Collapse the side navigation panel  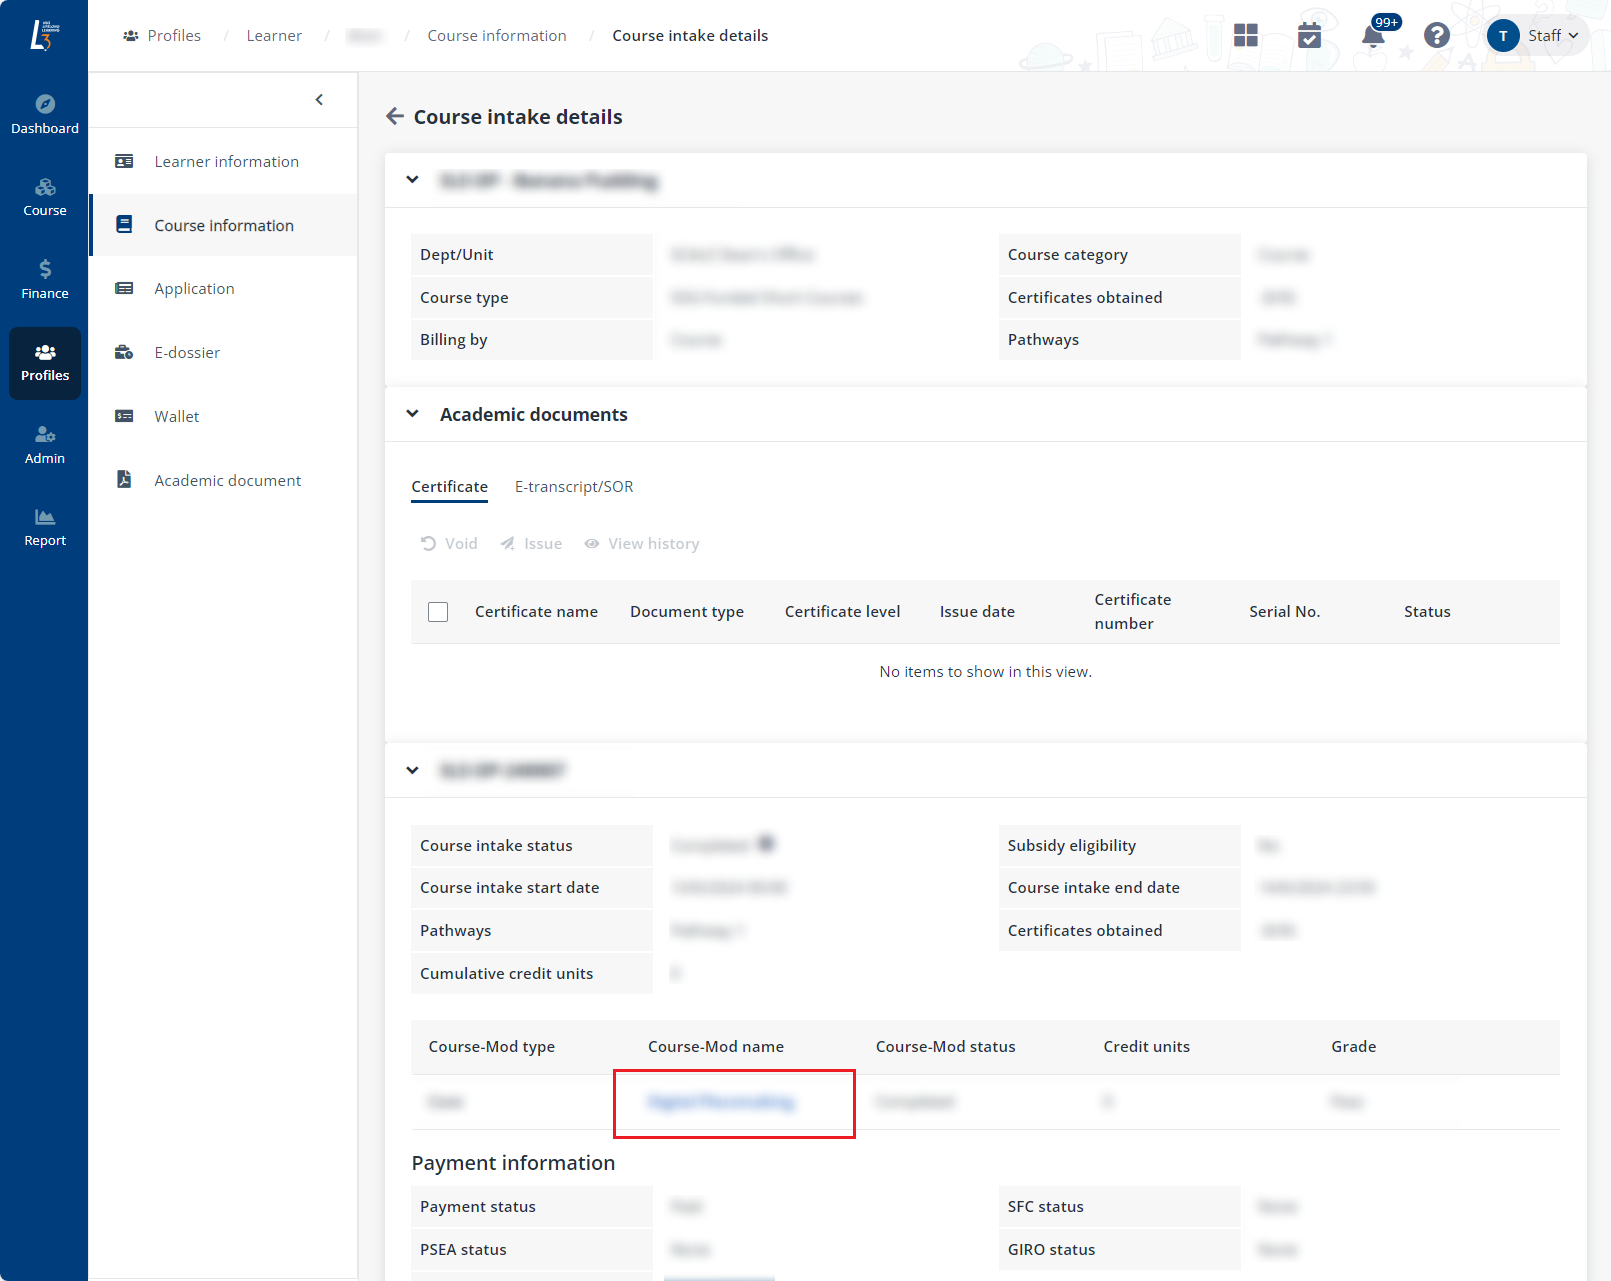pyautogui.click(x=319, y=100)
